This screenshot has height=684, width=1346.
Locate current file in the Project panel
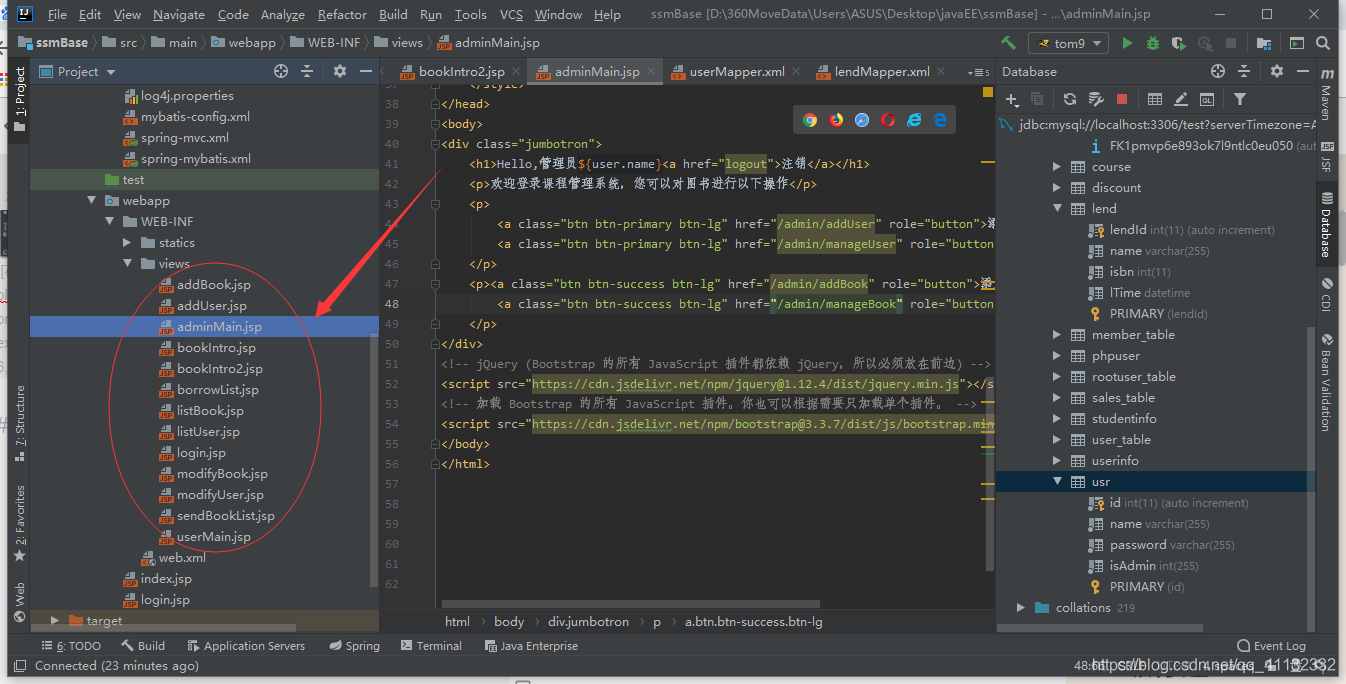point(281,71)
